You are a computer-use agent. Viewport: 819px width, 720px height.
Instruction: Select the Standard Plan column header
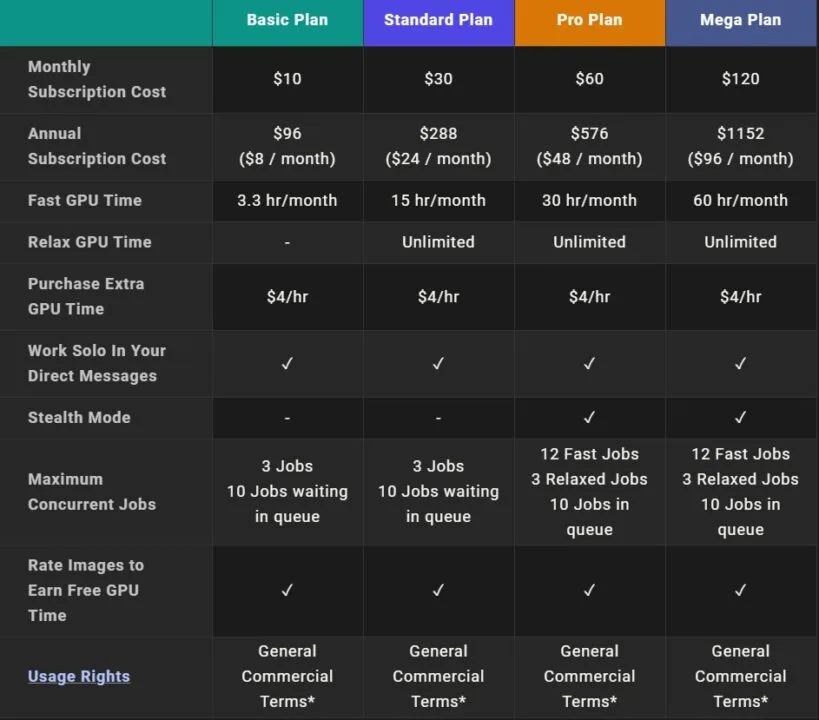pyautogui.click(x=438, y=20)
